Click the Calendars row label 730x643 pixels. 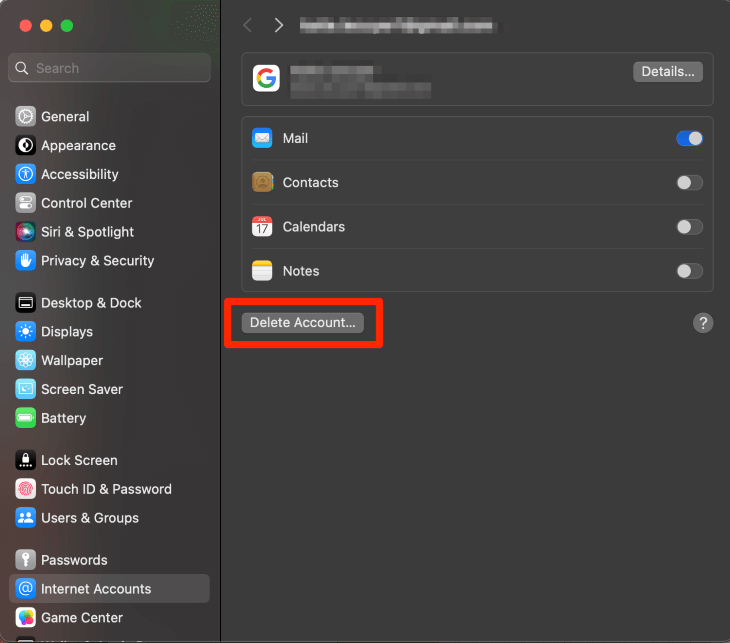(314, 227)
